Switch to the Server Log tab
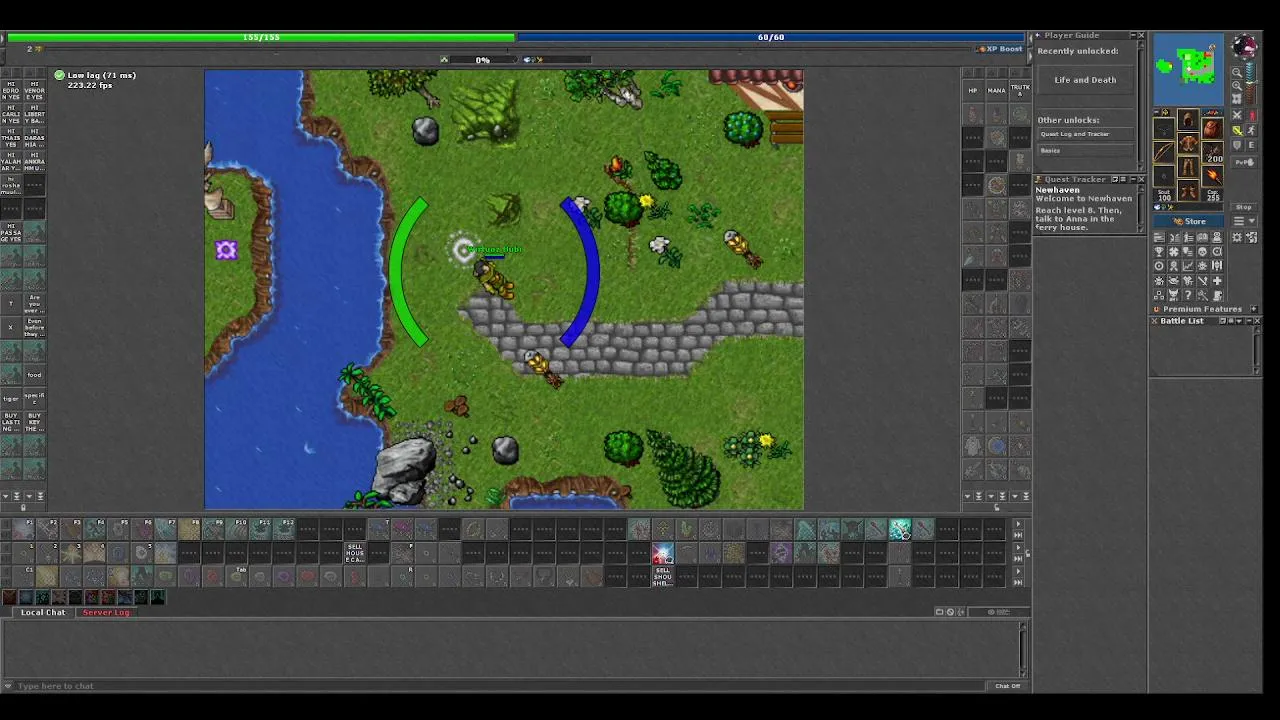The image size is (1280, 720). (x=106, y=612)
